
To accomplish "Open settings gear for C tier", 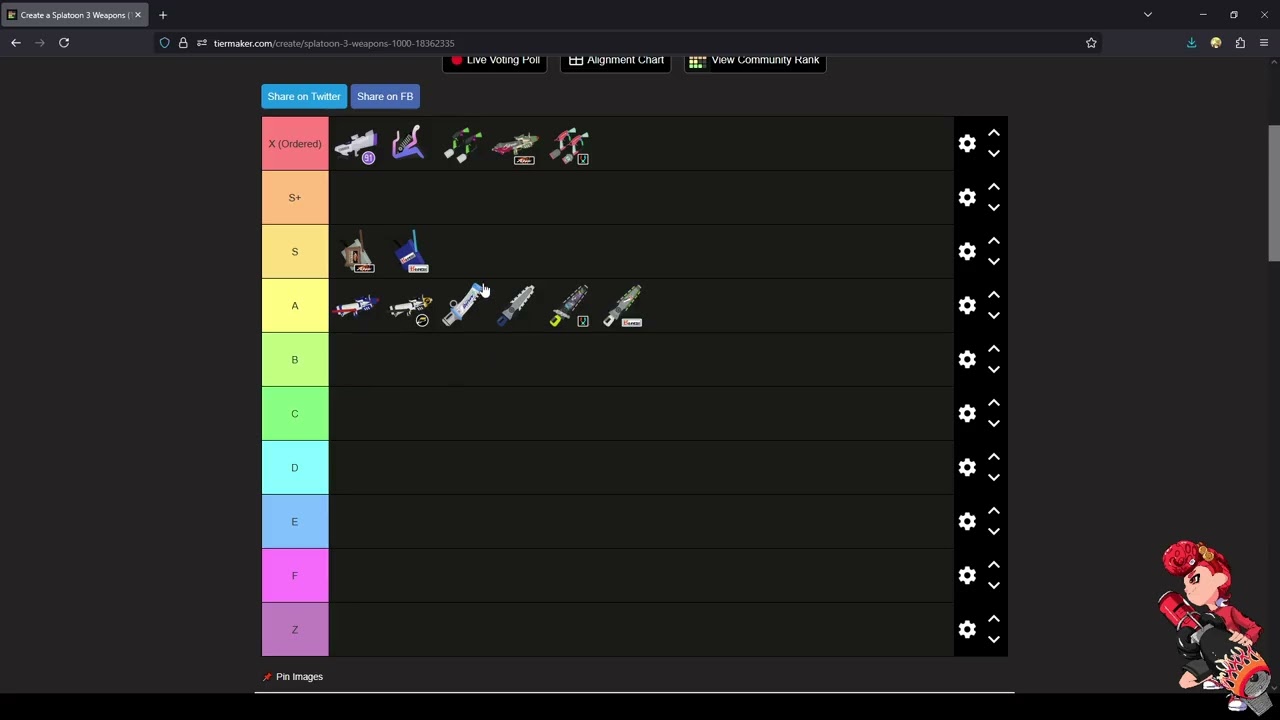I will pyautogui.click(x=967, y=414).
